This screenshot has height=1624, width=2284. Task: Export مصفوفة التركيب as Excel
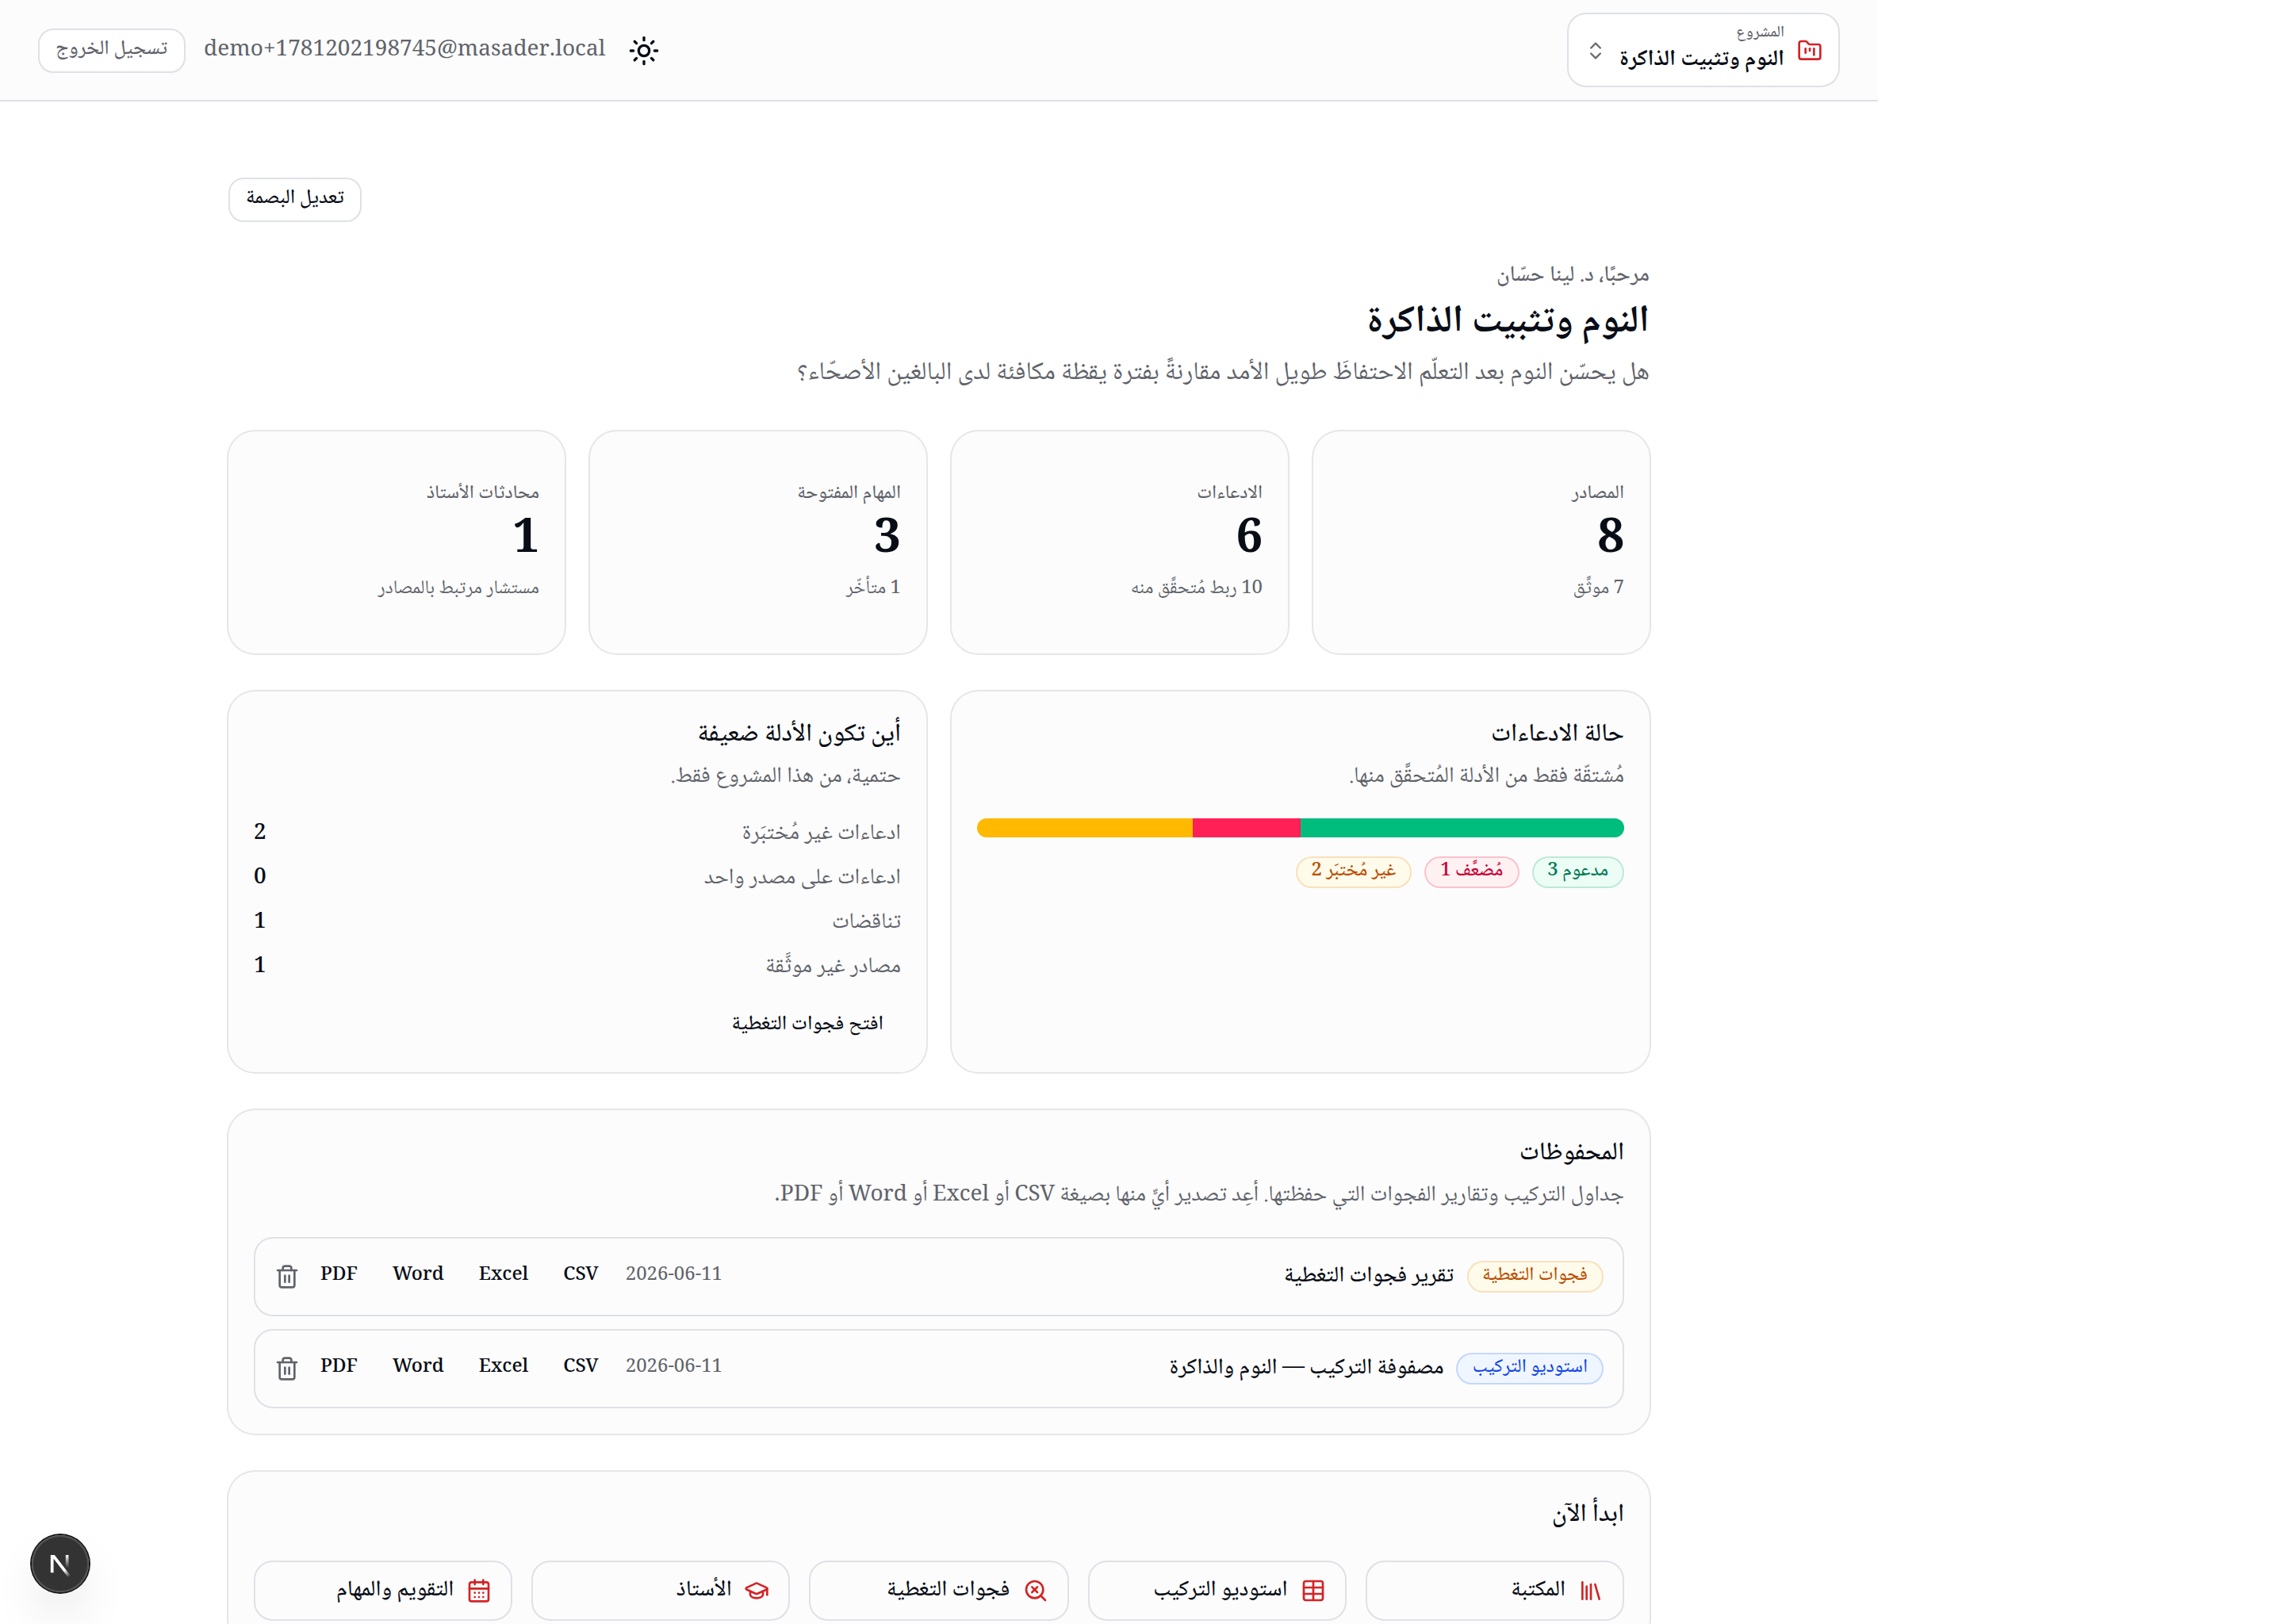click(503, 1366)
